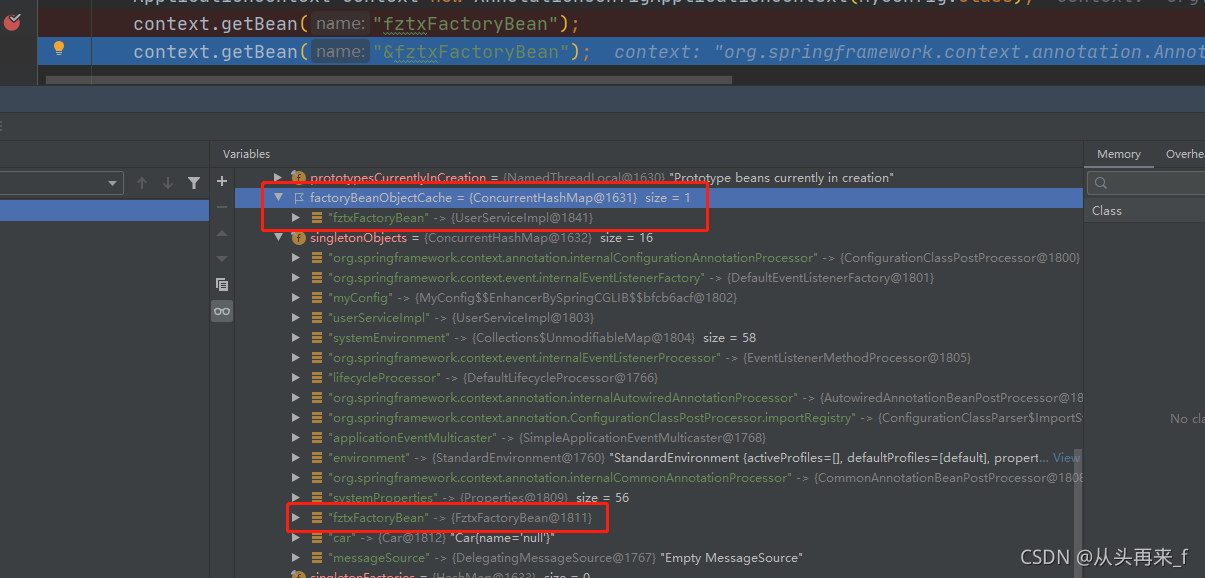This screenshot has width=1205, height=578.
Task: Toggle the show watches glasses icon
Action: coord(222,311)
